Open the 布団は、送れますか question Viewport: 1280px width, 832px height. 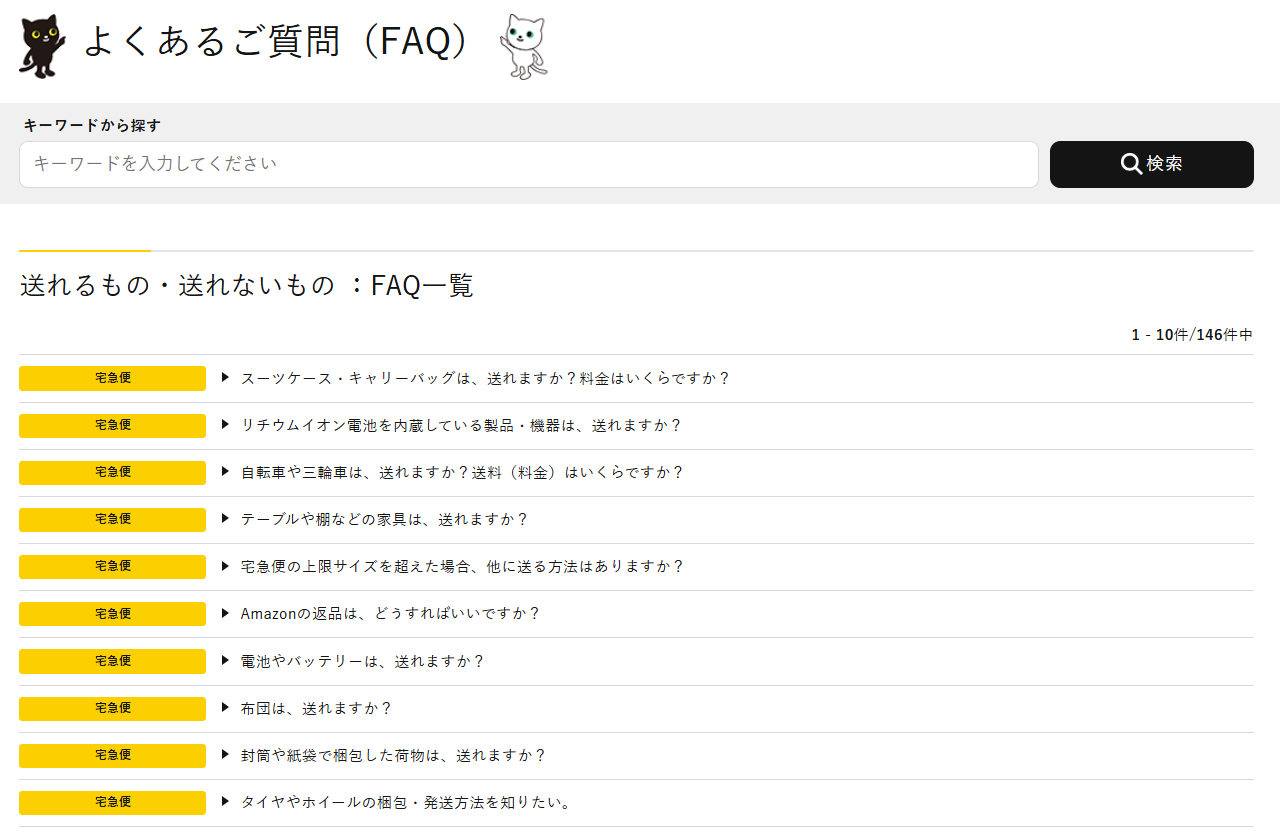(316, 708)
